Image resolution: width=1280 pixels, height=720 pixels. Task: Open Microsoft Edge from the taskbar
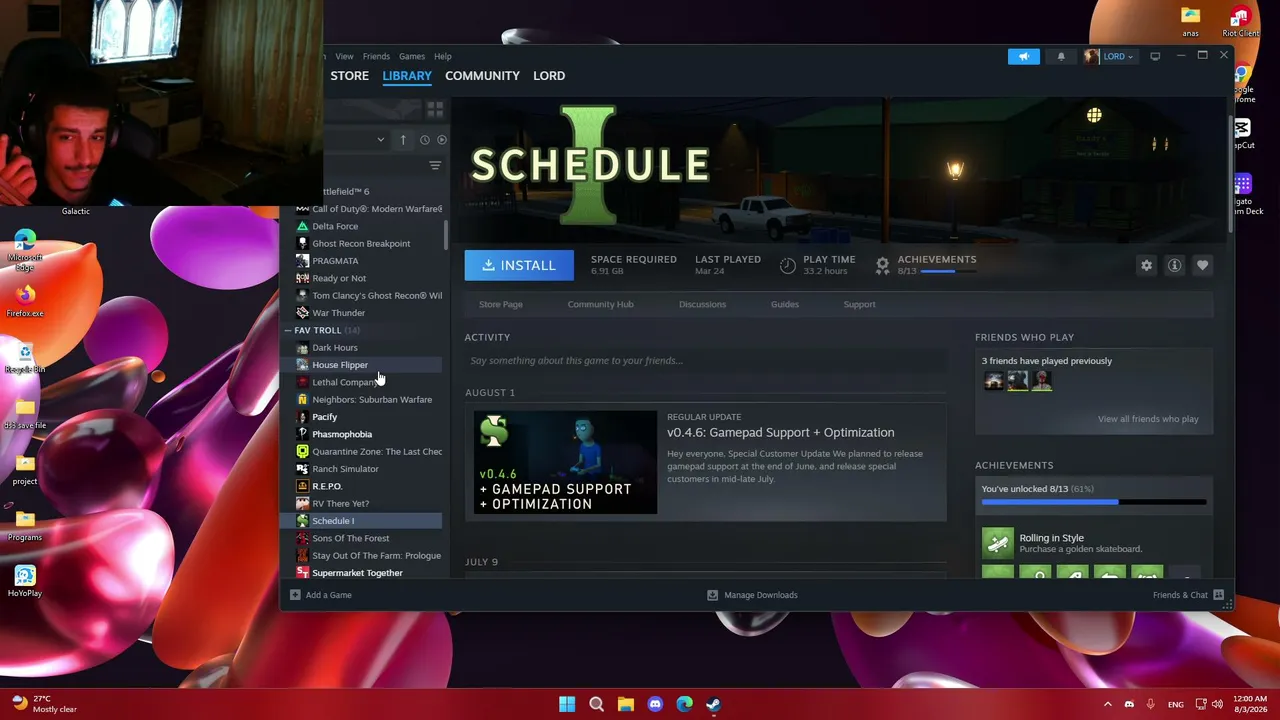[684, 704]
